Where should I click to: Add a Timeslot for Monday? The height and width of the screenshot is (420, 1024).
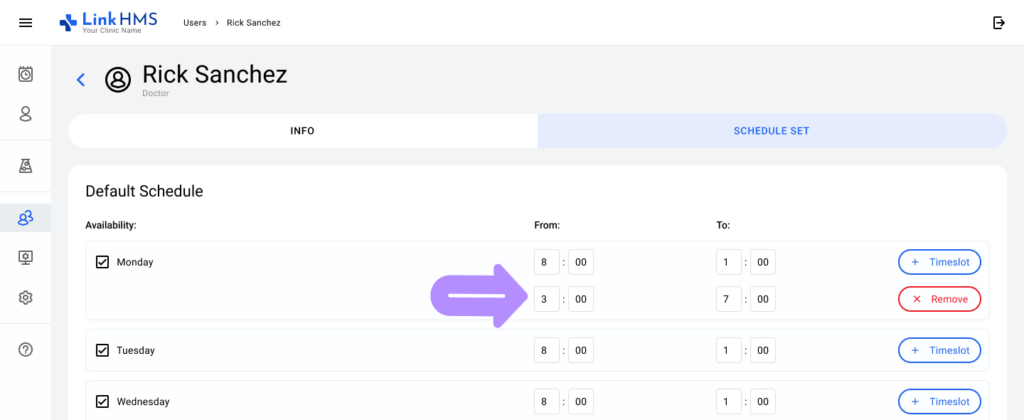click(940, 262)
